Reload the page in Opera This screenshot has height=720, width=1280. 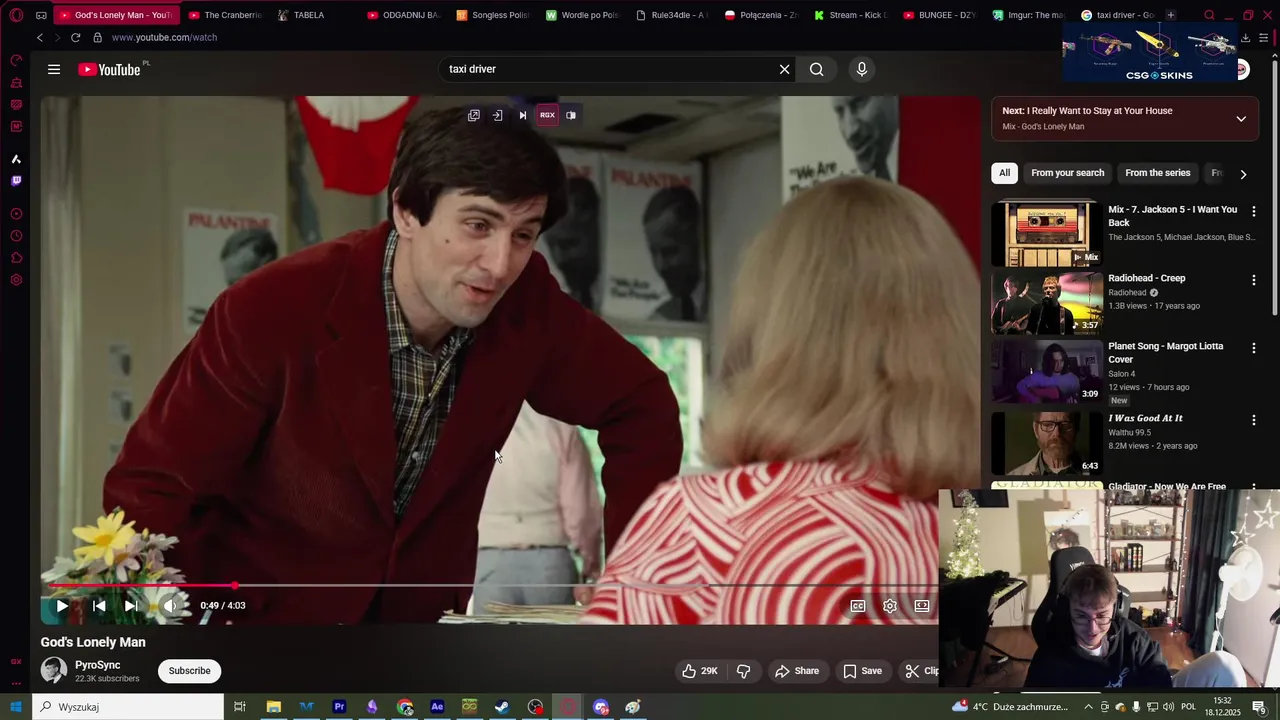tap(75, 37)
